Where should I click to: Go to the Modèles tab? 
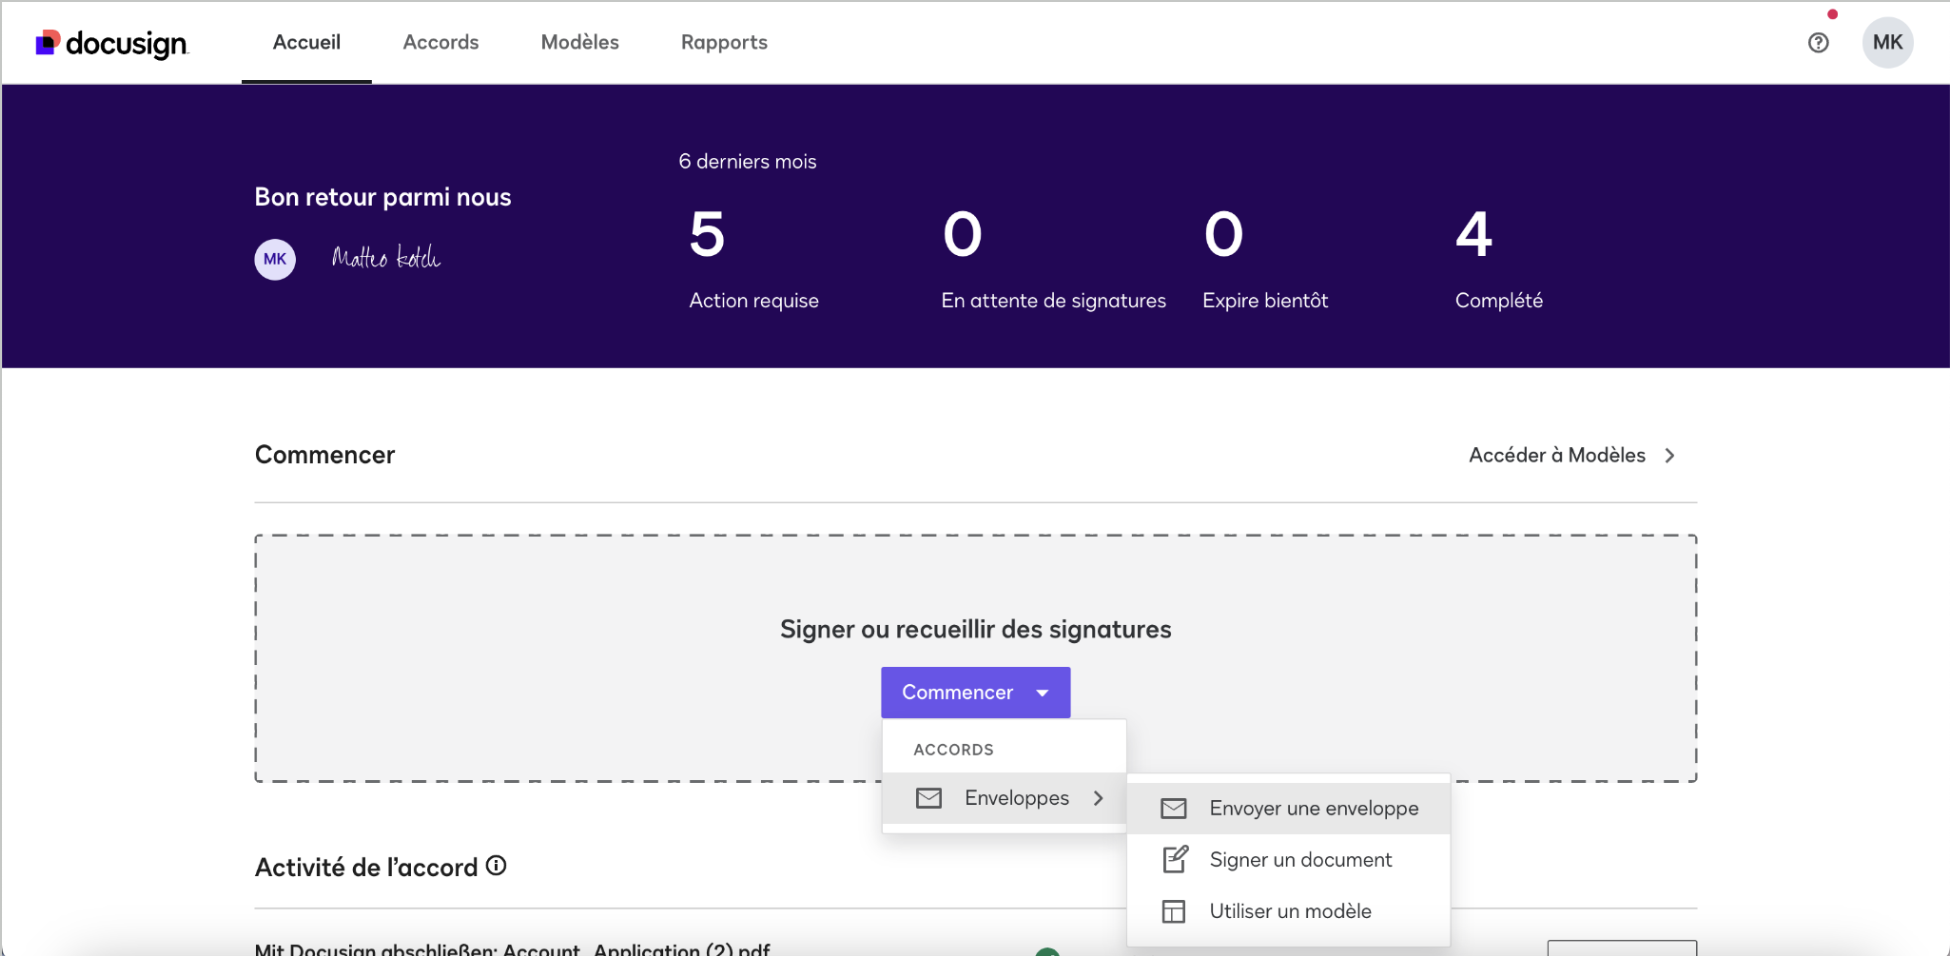point(580,42)
